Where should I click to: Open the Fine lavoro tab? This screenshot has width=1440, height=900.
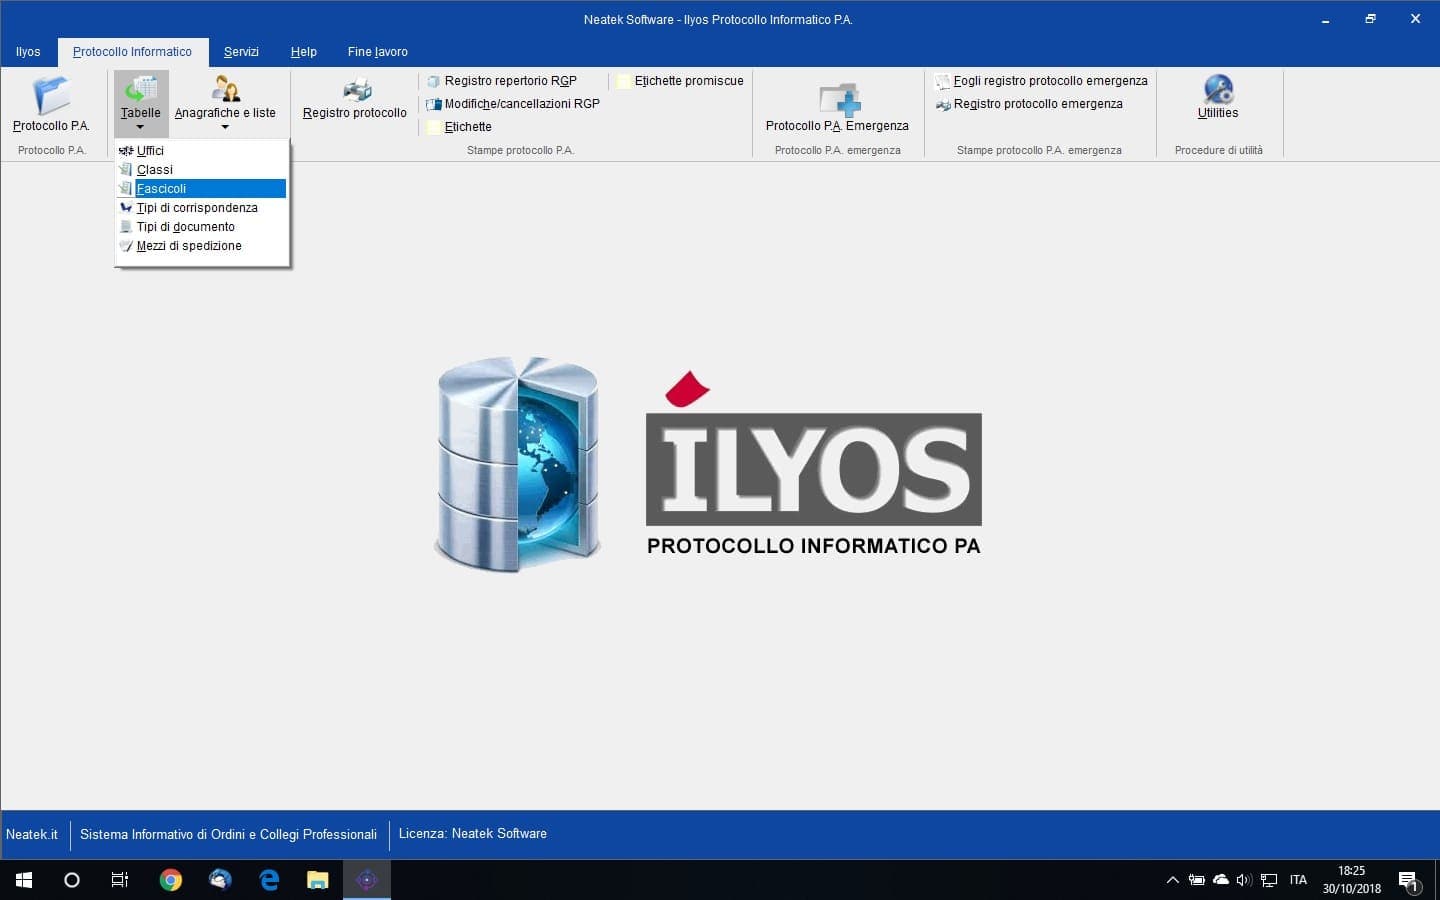(x=378, y=52)
